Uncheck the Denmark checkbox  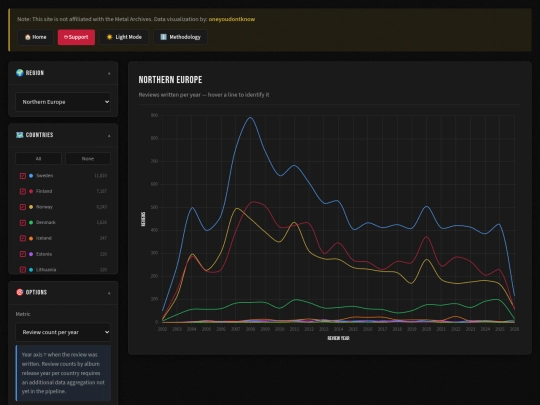click(x=23, y=222)
